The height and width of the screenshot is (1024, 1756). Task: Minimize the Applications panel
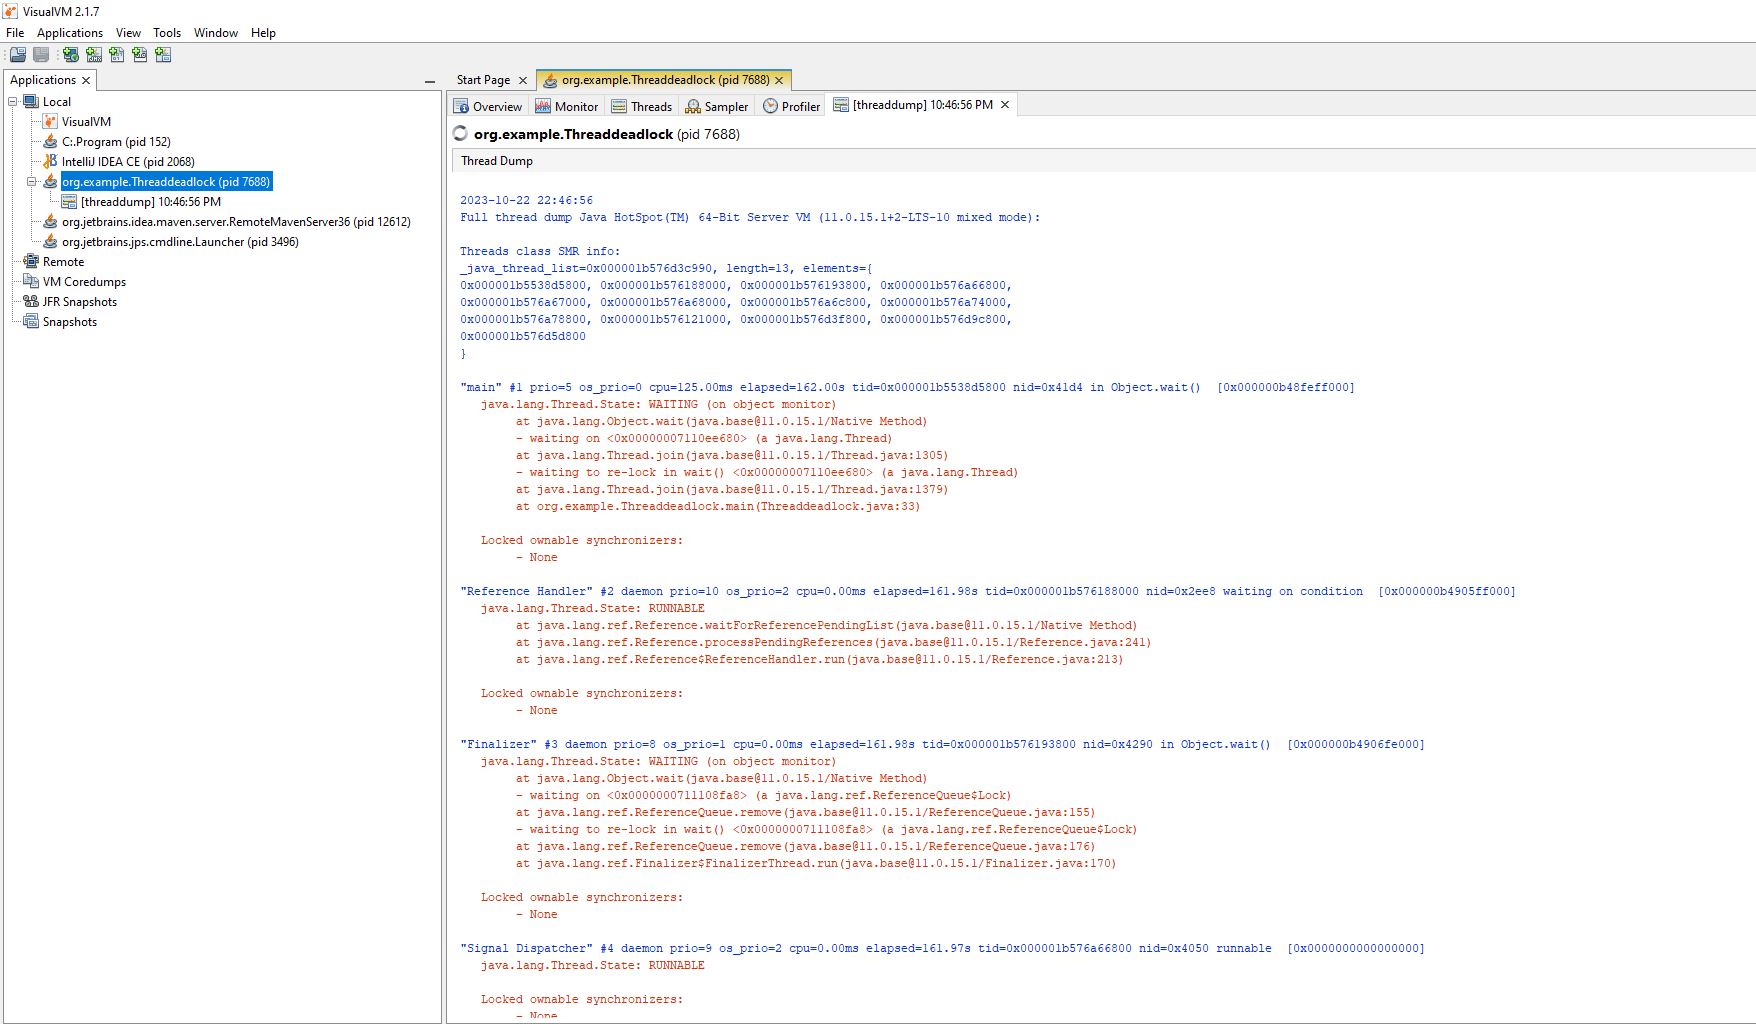[x=430, y=81]
